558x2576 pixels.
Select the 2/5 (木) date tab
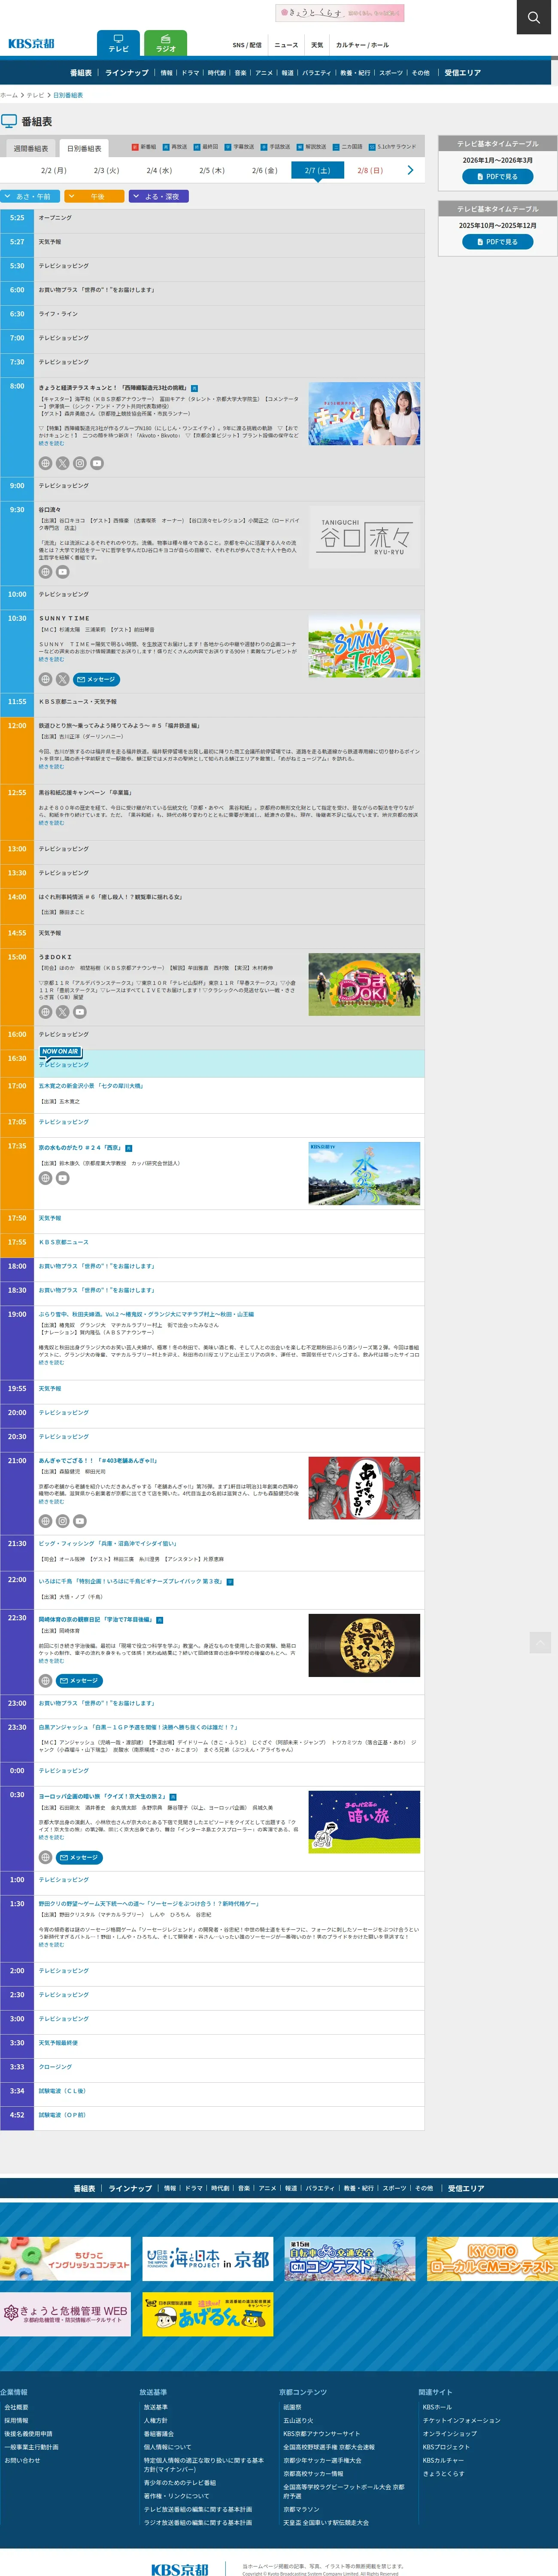[212, 171]
